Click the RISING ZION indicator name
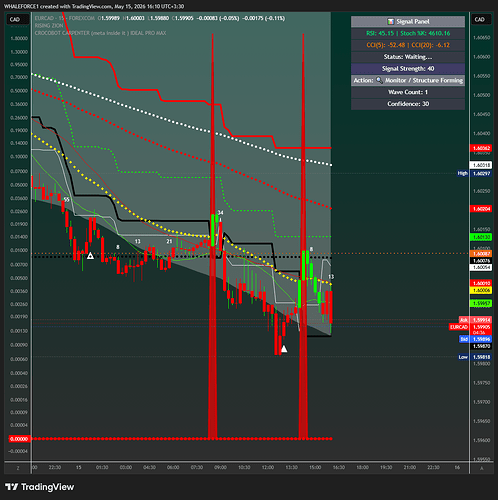Screen dimensions: 498x500 click(49, 26)
